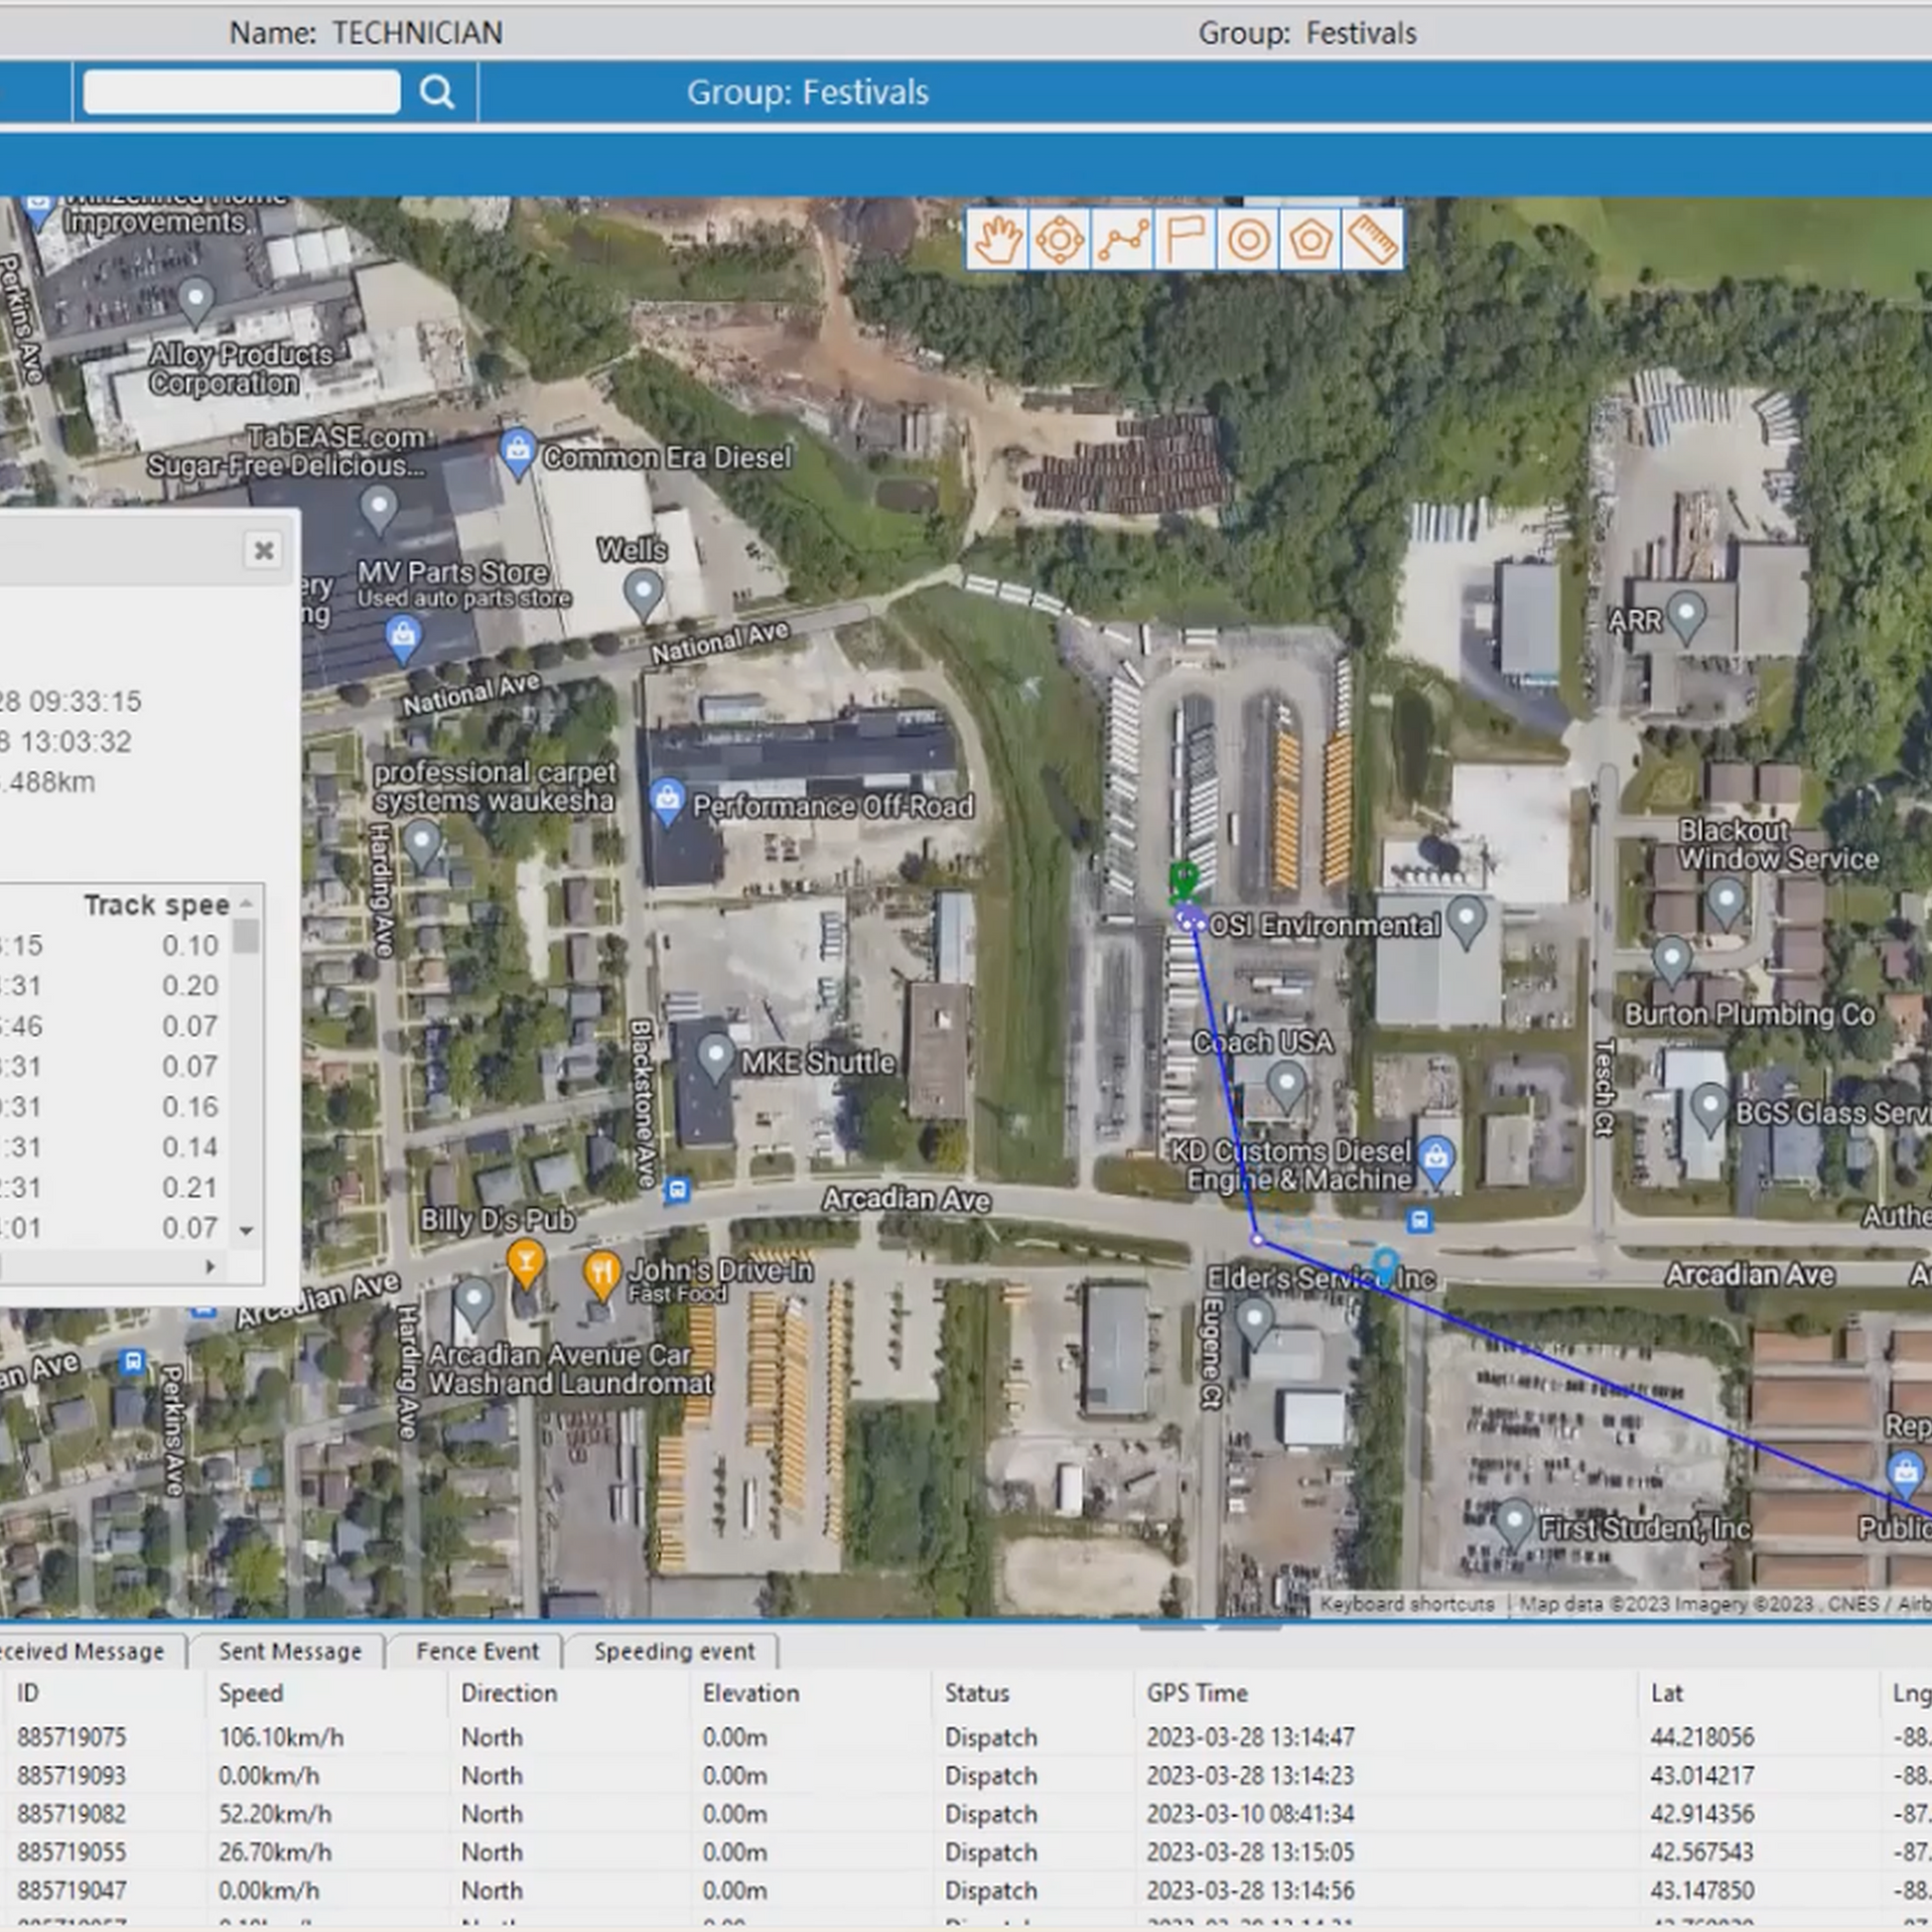Select the flag marker tool
The width and height of the screenshot is (1932, 1932).
(x=1185, y=240)
